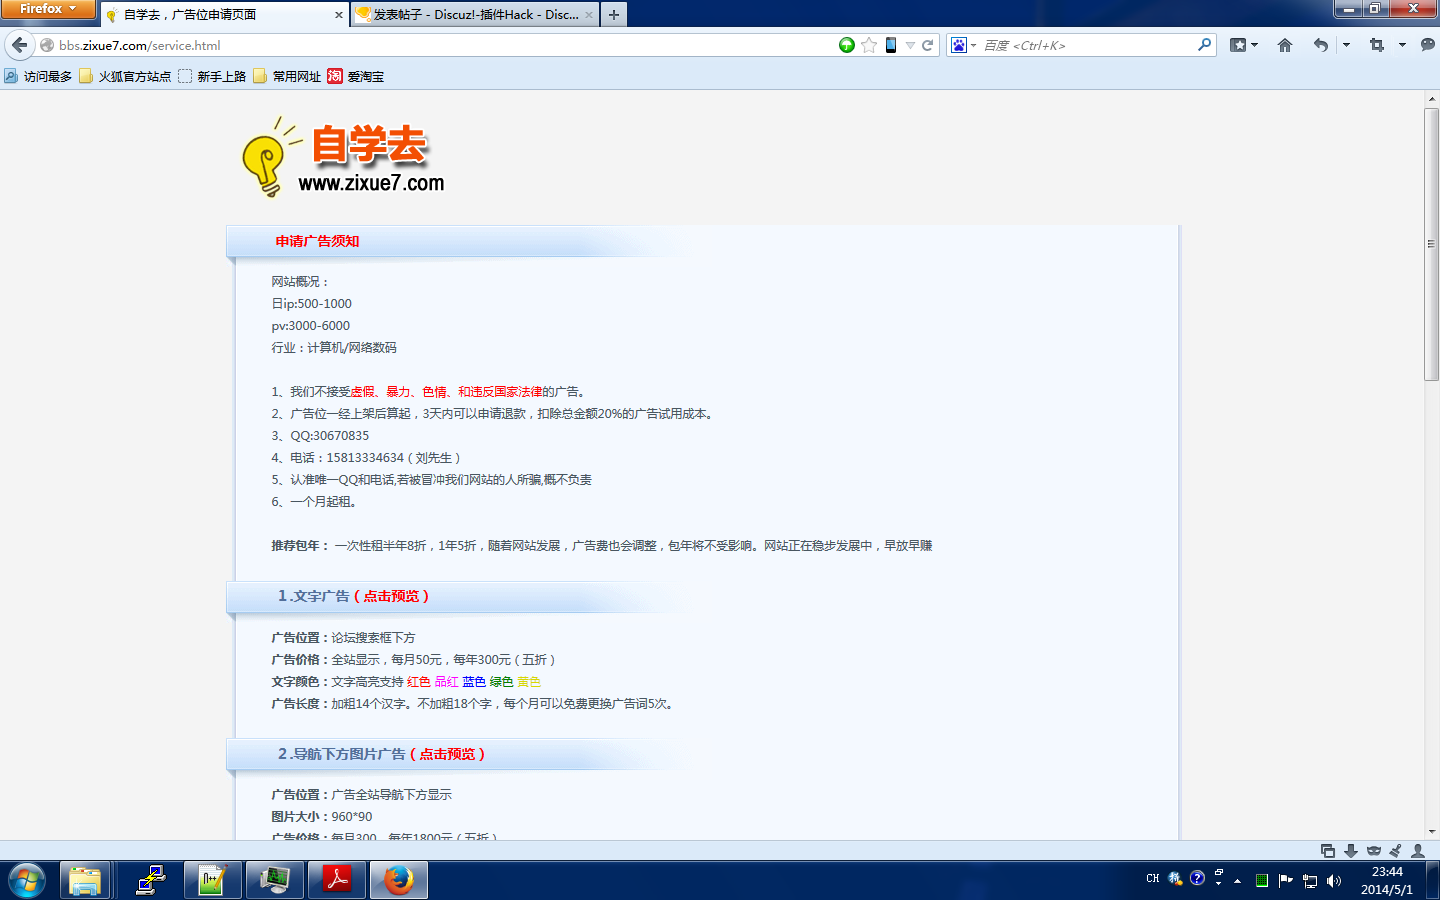
Task: Open the network connection taskbar application
Action: [x=150, y=881]
